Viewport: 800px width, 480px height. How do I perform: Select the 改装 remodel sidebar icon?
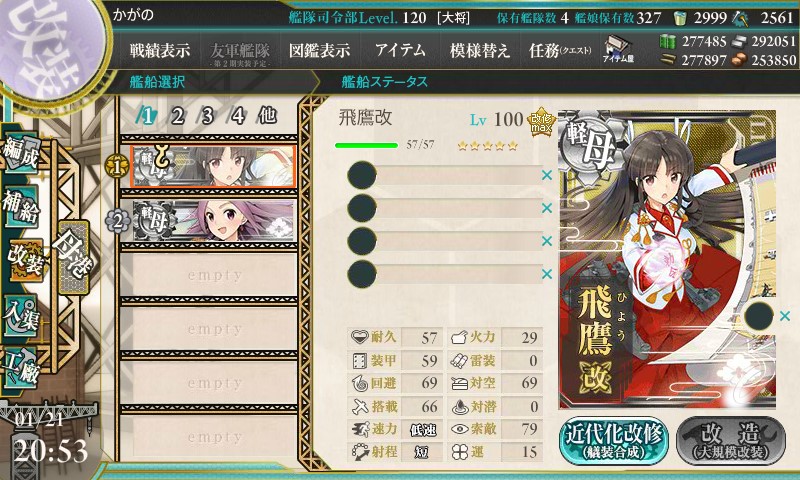tap(24, 260)
